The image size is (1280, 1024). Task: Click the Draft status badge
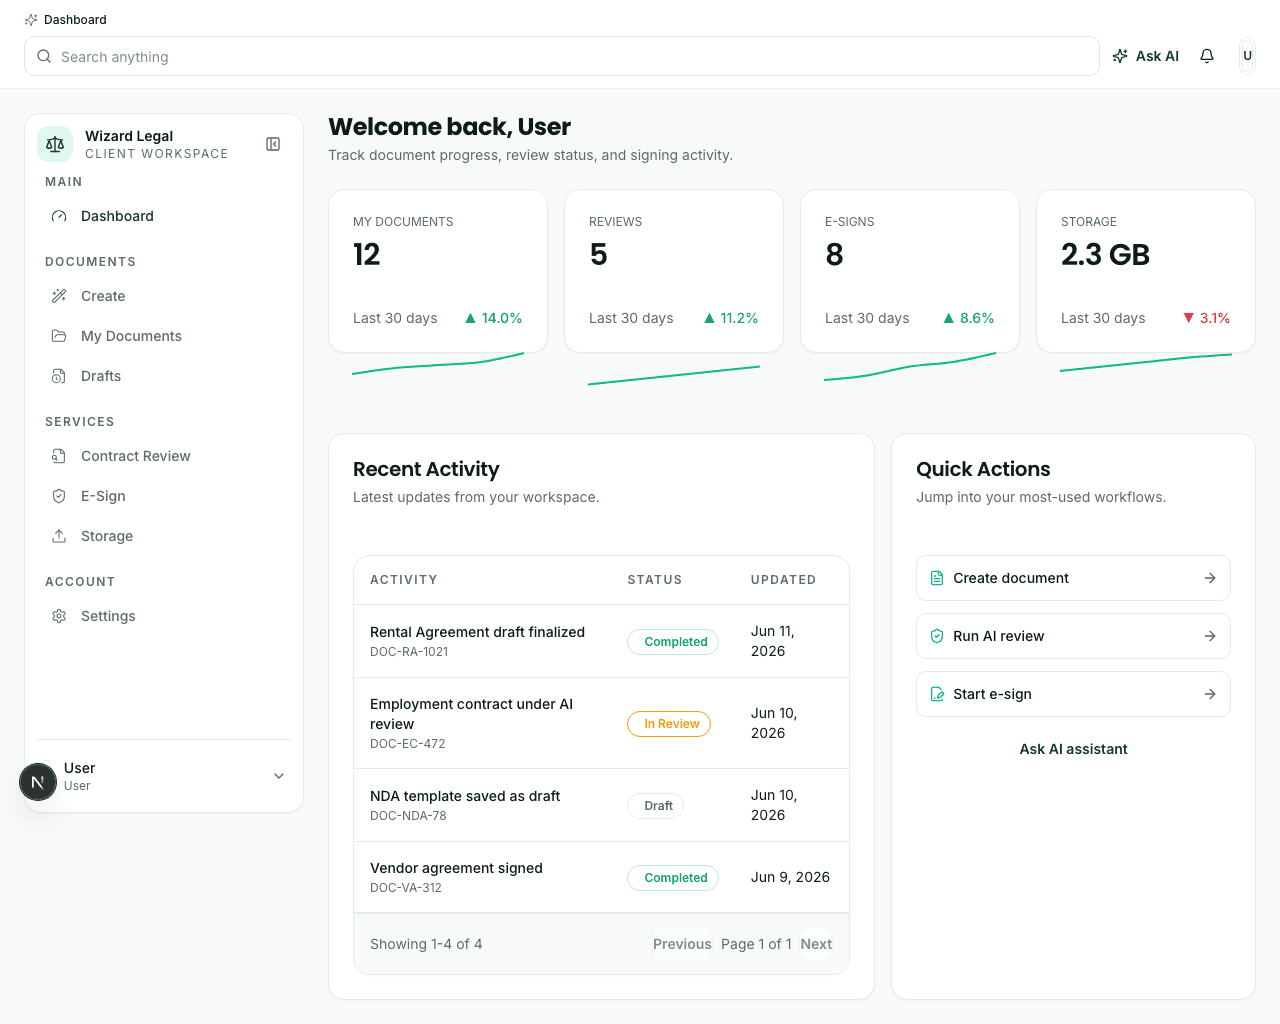point(656,806)
